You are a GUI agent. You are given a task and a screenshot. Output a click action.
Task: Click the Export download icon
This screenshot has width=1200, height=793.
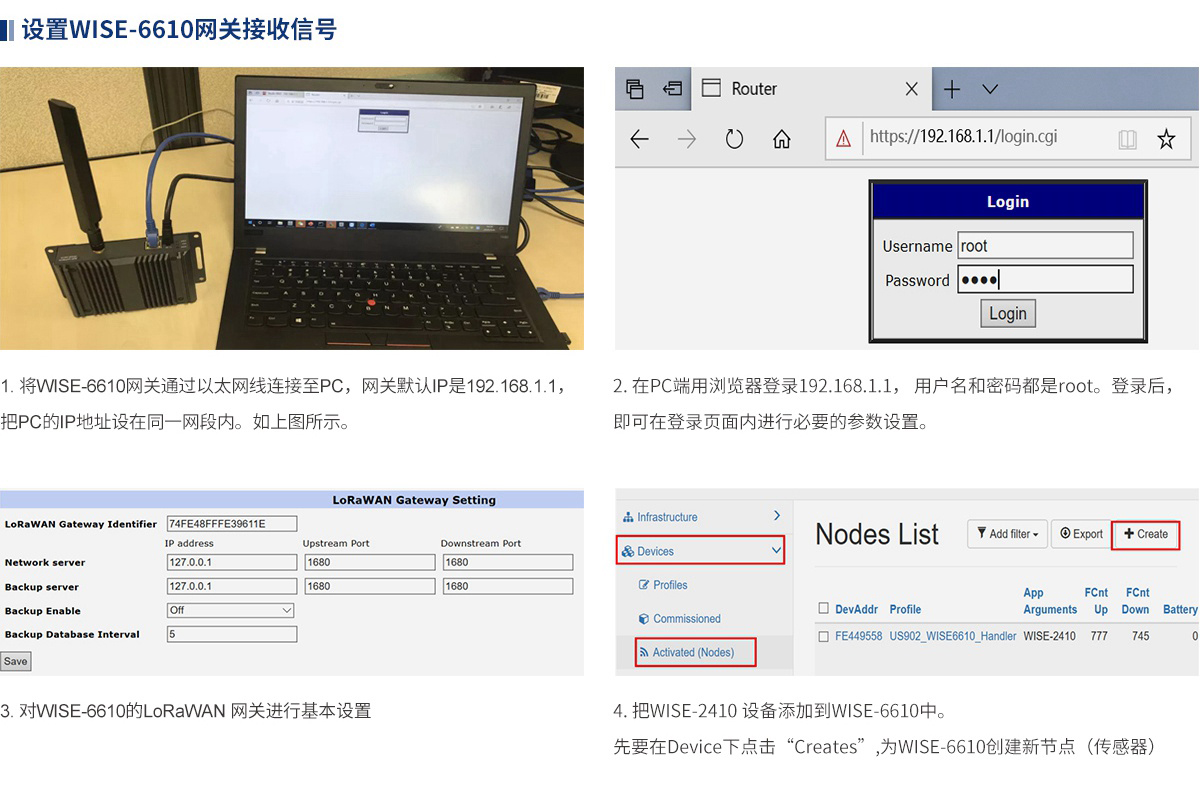point(1065,534)
